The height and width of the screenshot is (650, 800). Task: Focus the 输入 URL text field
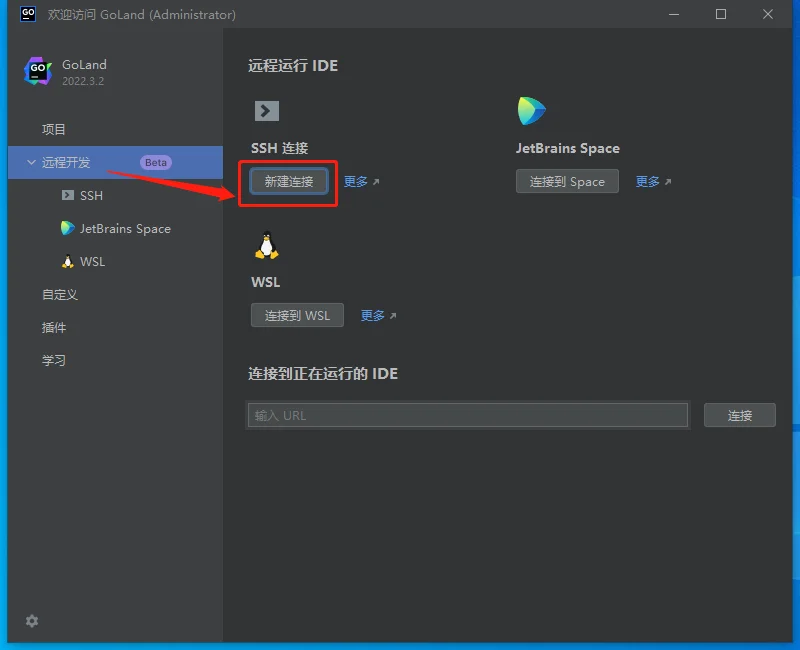point(468,415)
